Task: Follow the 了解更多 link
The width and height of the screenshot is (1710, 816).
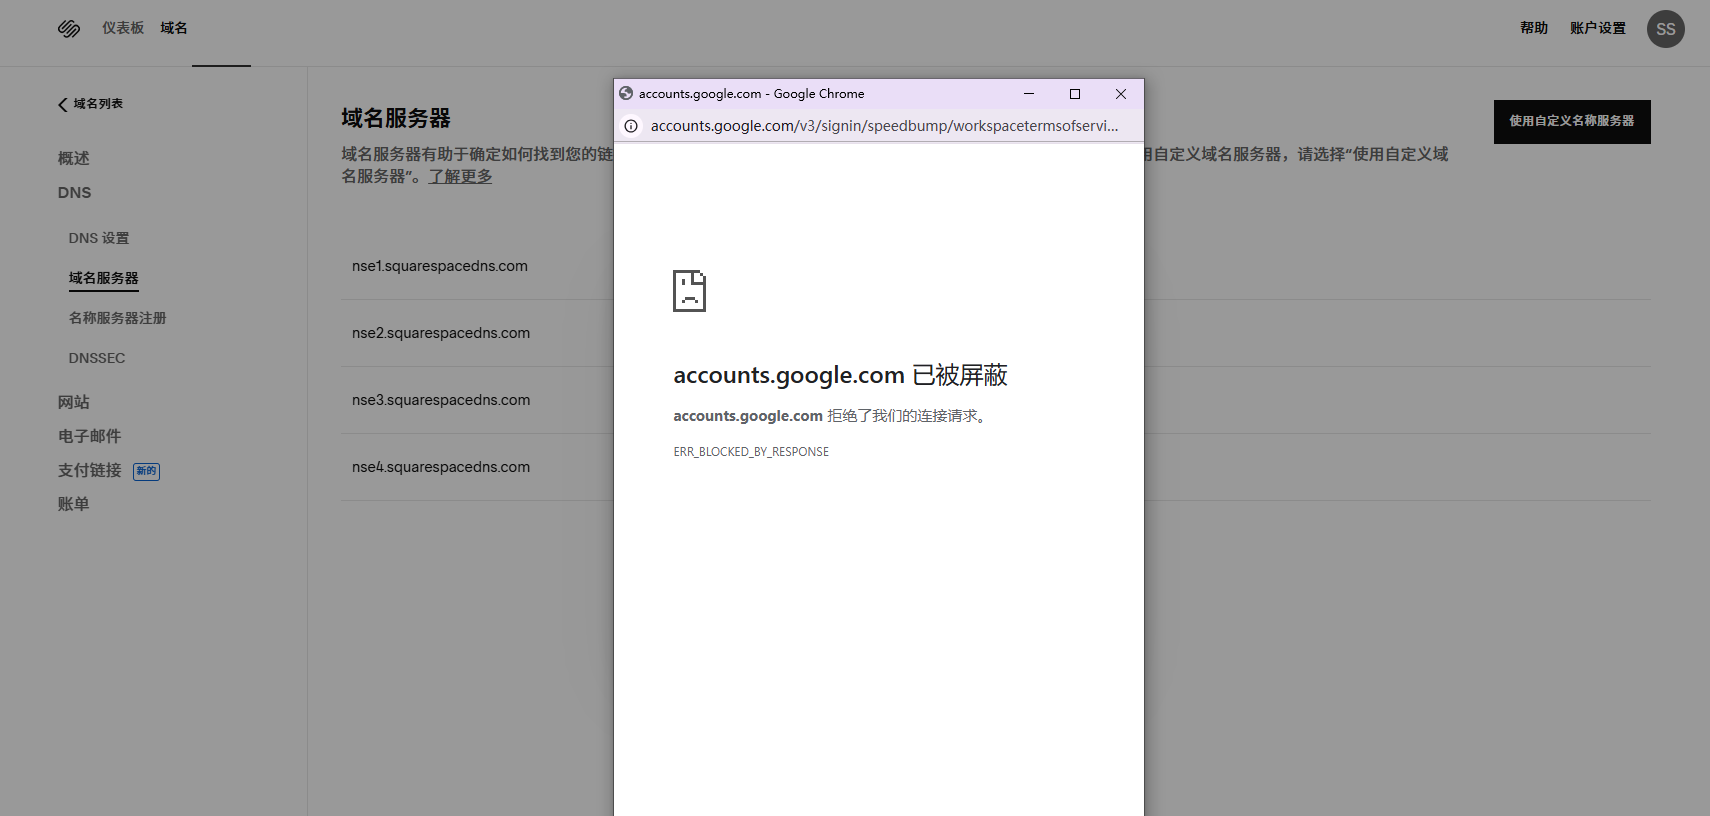Action: point(461,176)
